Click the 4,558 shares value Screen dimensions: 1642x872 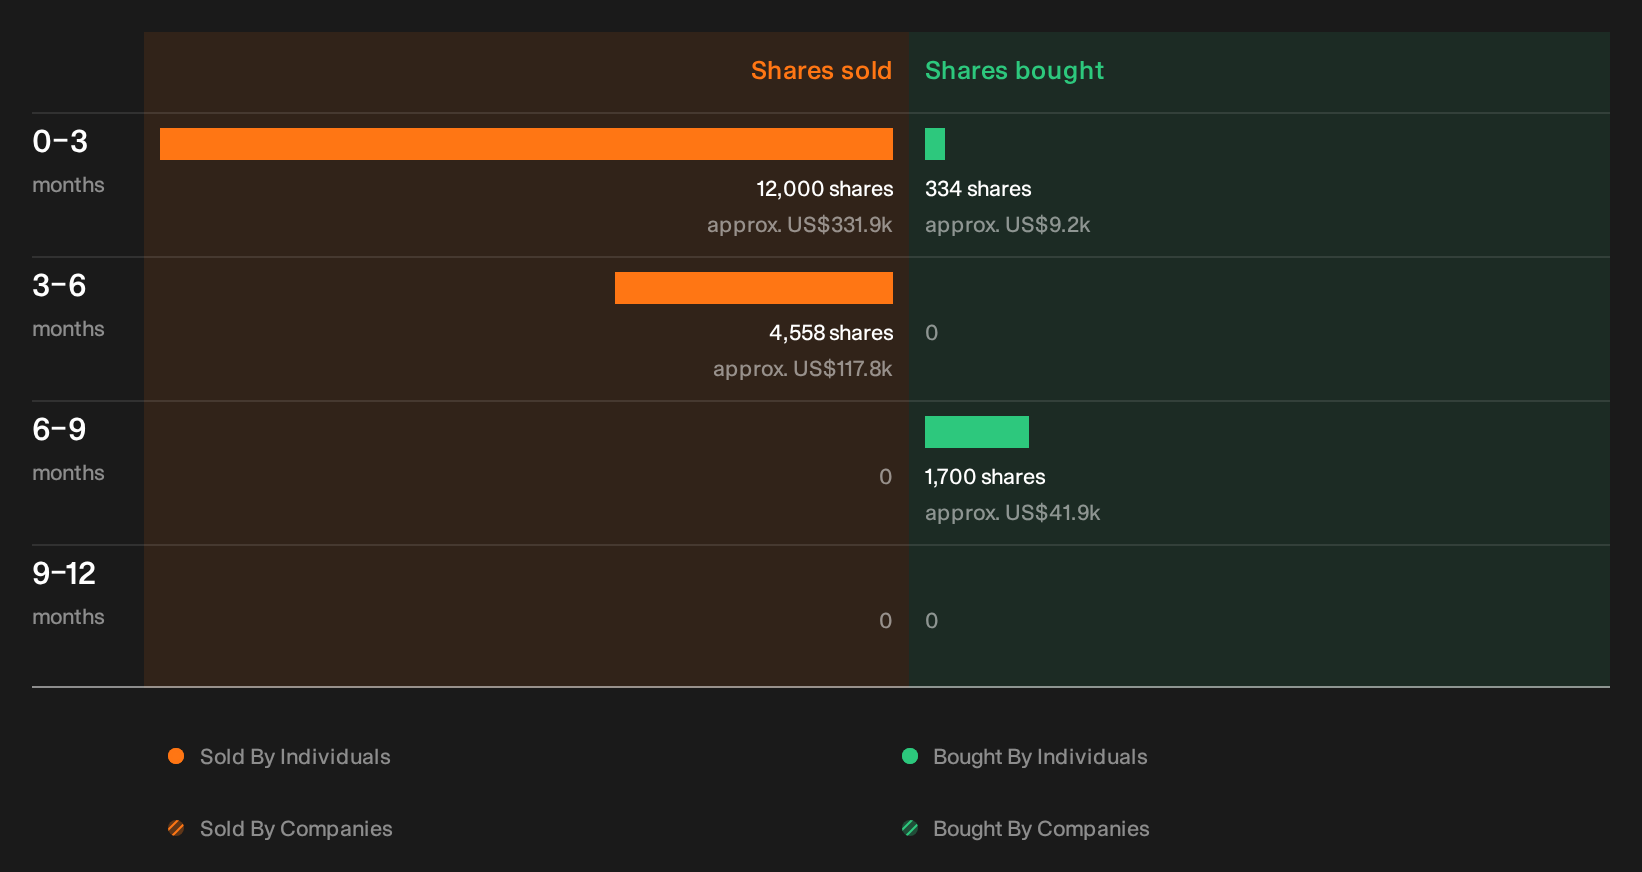point(831,333)
